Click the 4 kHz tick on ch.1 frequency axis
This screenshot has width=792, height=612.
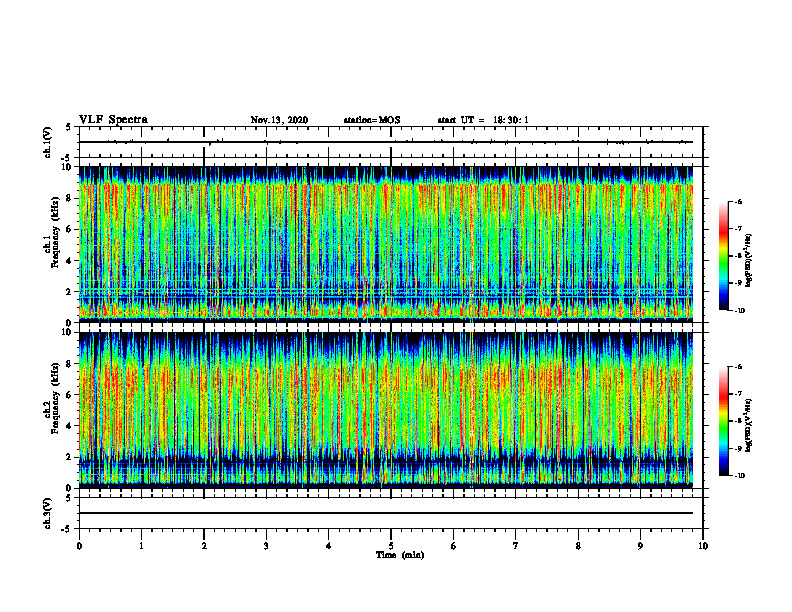[x=70, y=261]
